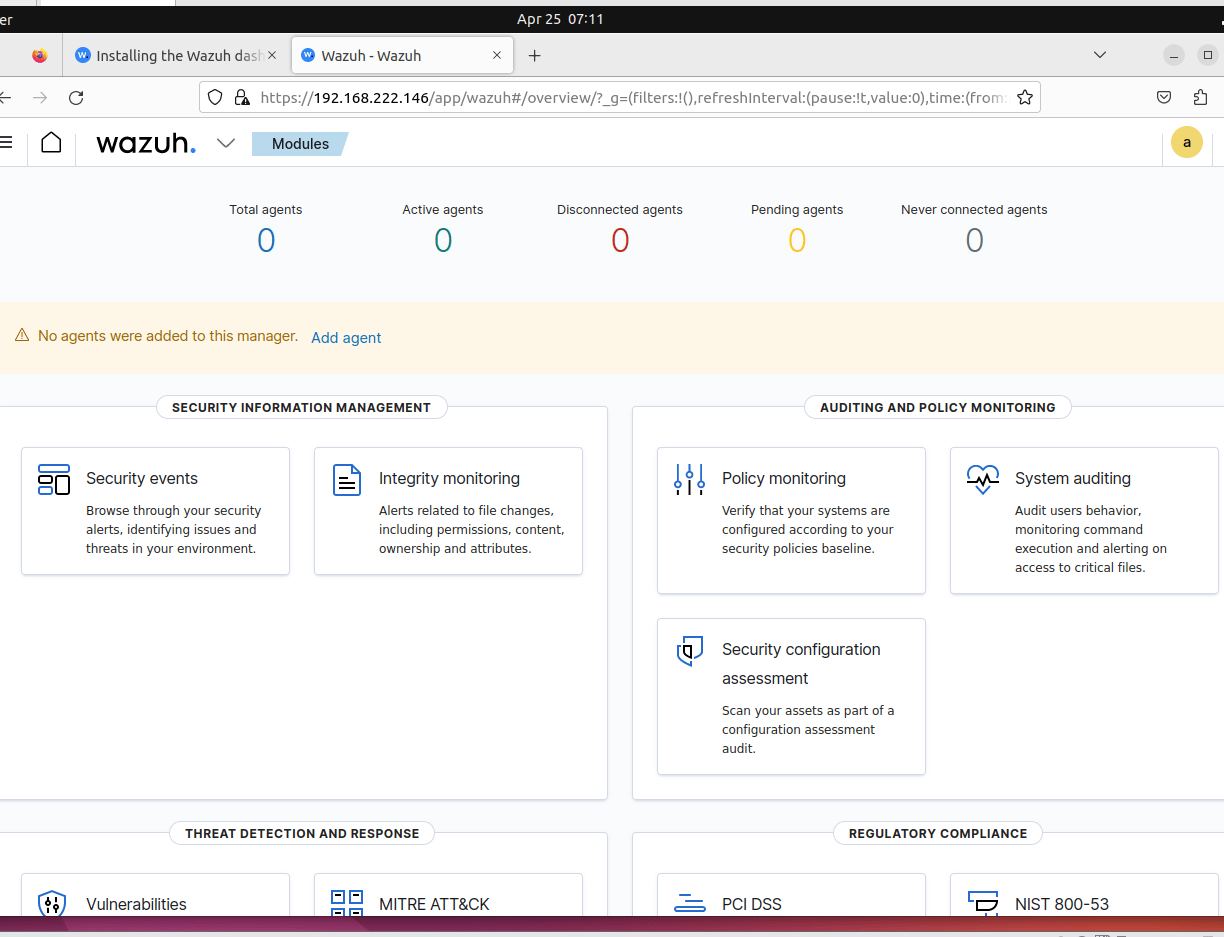Switch to the Installing the Wazuh dashboard tab

point(177,56)
